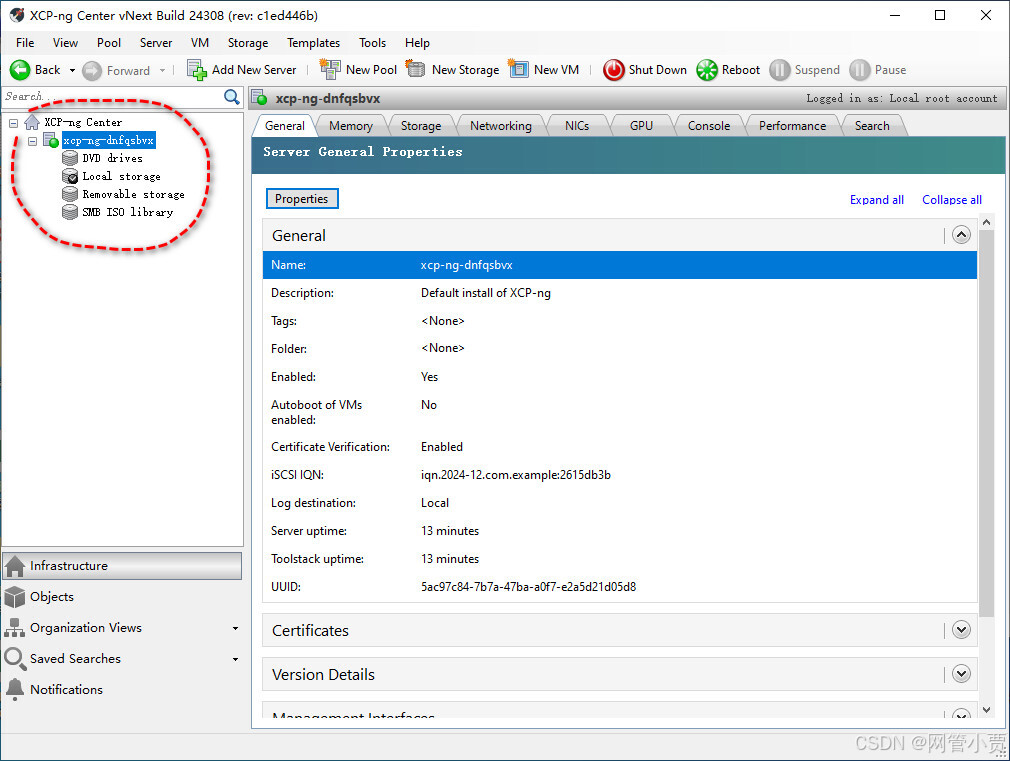Select the UUID value row
1010x761 pixels.
[620, 586]
